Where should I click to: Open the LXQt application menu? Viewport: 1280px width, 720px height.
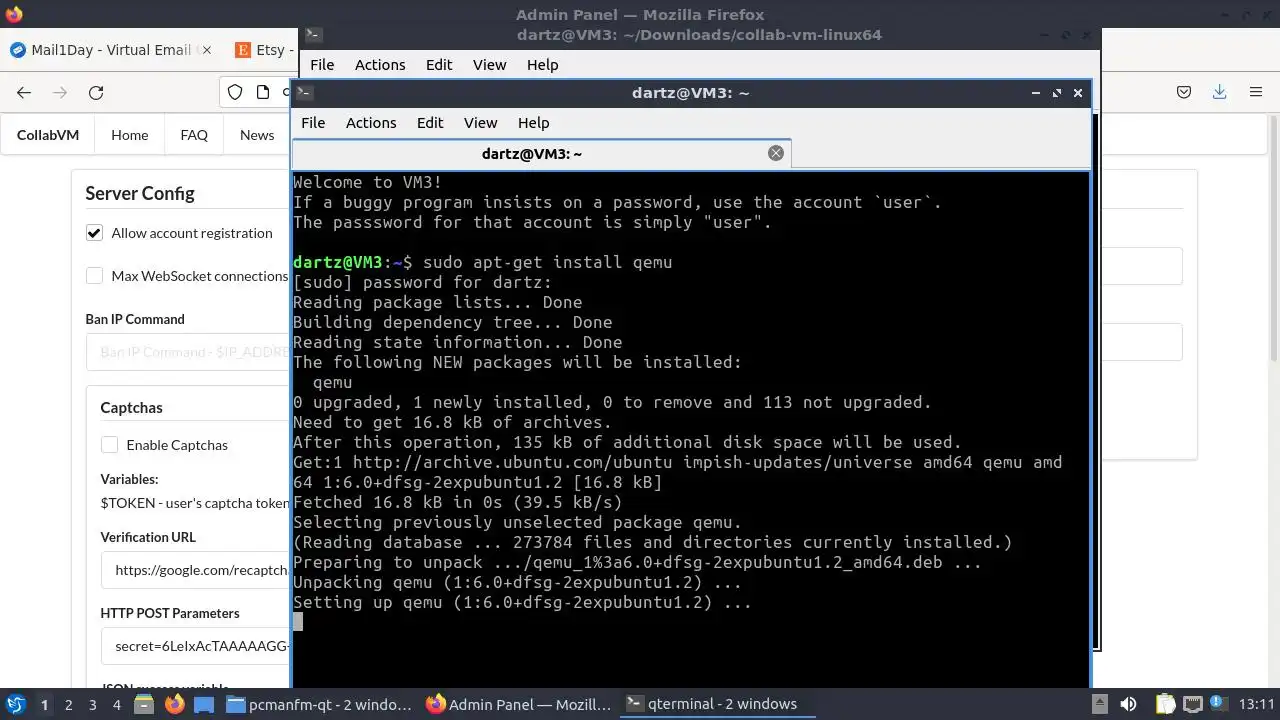click(x=15, y=704)
